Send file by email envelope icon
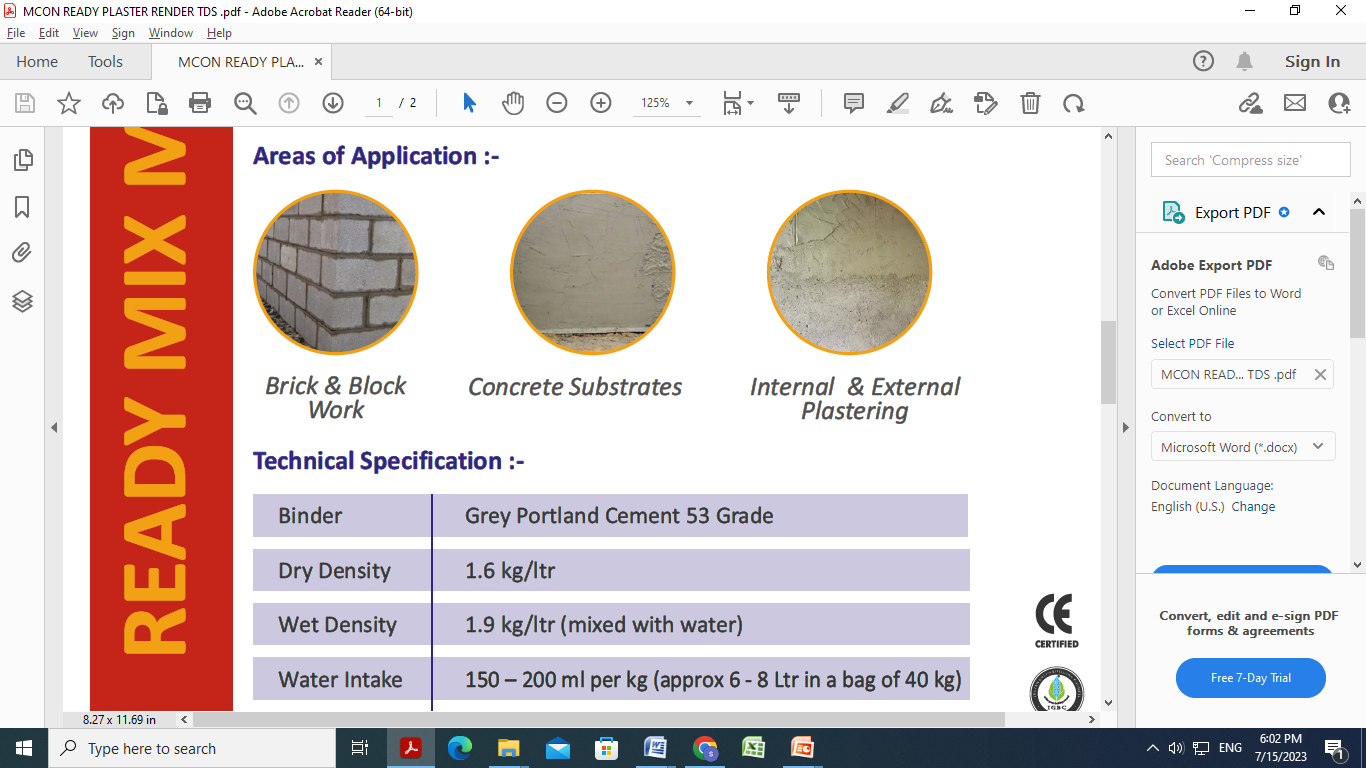This screenshot has width=1366, height=768. (1295, 103)
